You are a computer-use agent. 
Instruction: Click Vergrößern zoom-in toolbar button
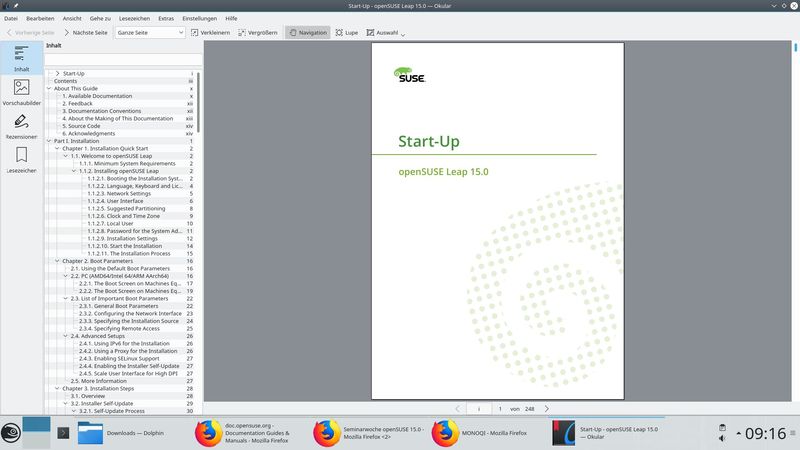pos(258,33)
